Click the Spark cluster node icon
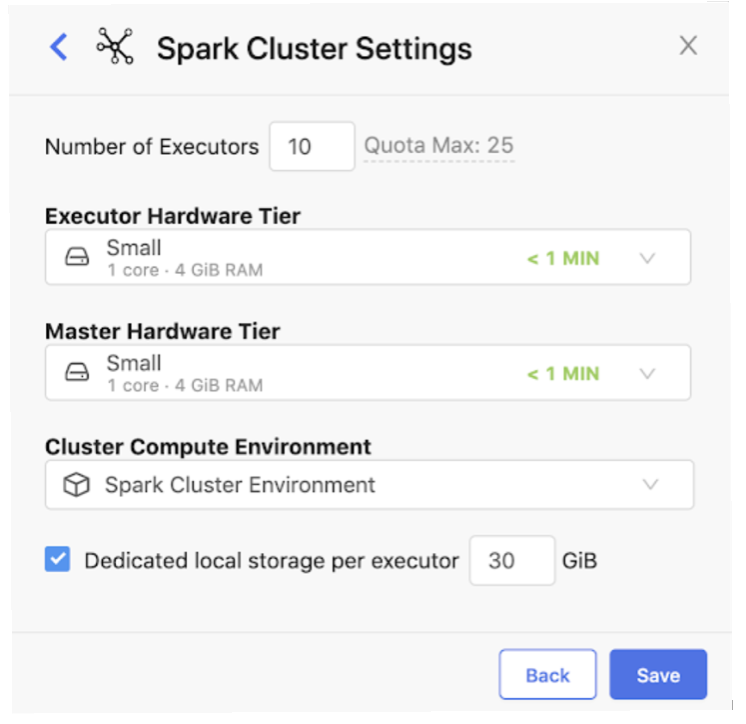The width and height of the screenshot is (746, 724). tap(114, 46)
